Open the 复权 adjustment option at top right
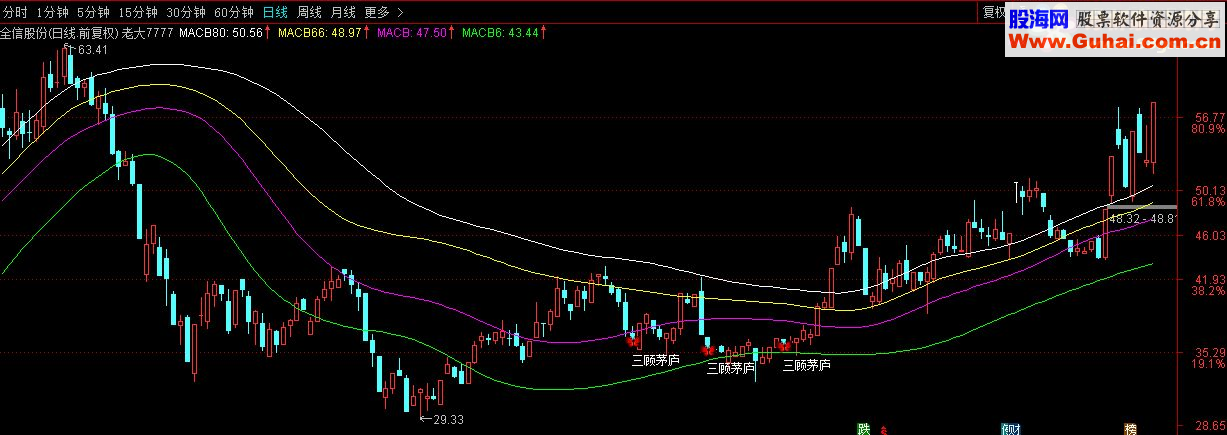 click(993, 13)
